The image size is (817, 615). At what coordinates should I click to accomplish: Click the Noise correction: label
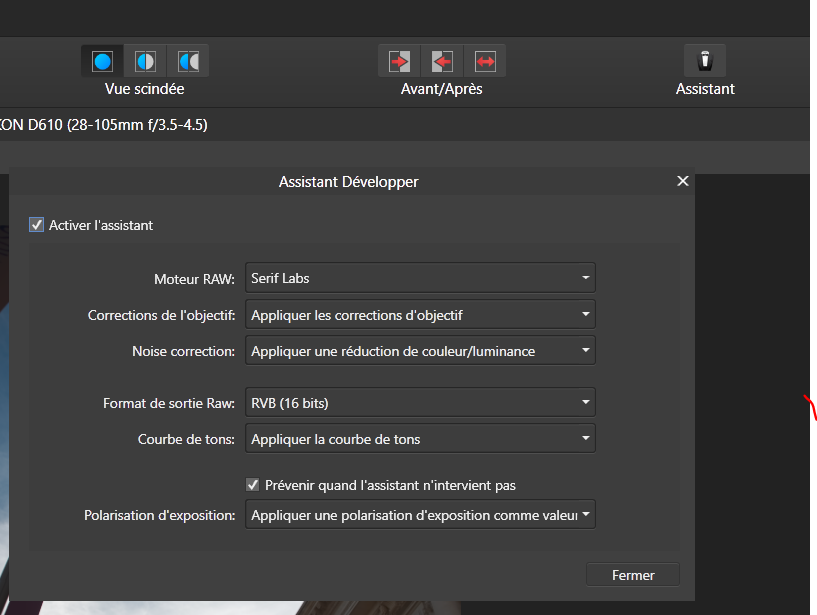pos(183,351)
